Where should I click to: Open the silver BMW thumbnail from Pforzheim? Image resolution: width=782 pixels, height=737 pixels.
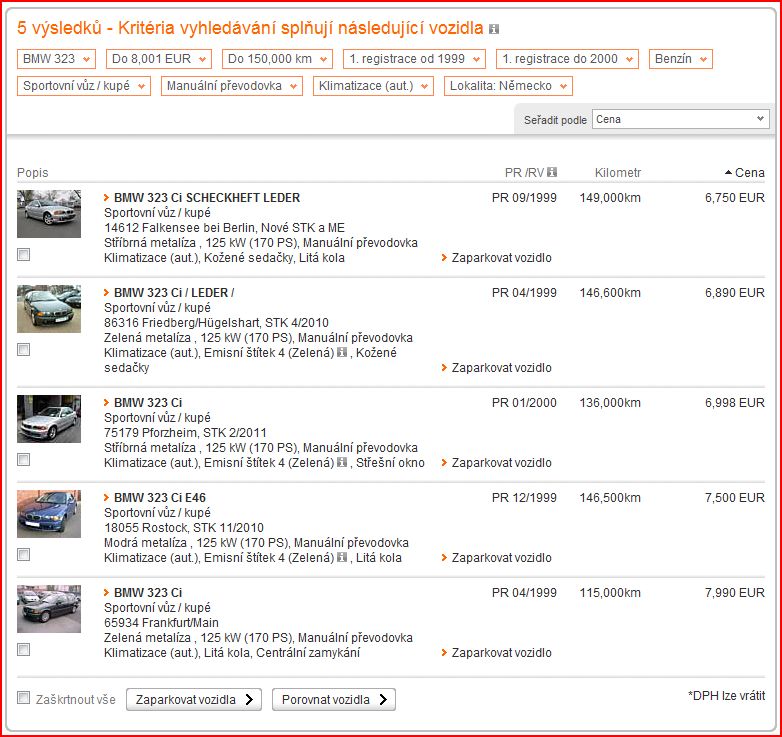click(49, 419)
